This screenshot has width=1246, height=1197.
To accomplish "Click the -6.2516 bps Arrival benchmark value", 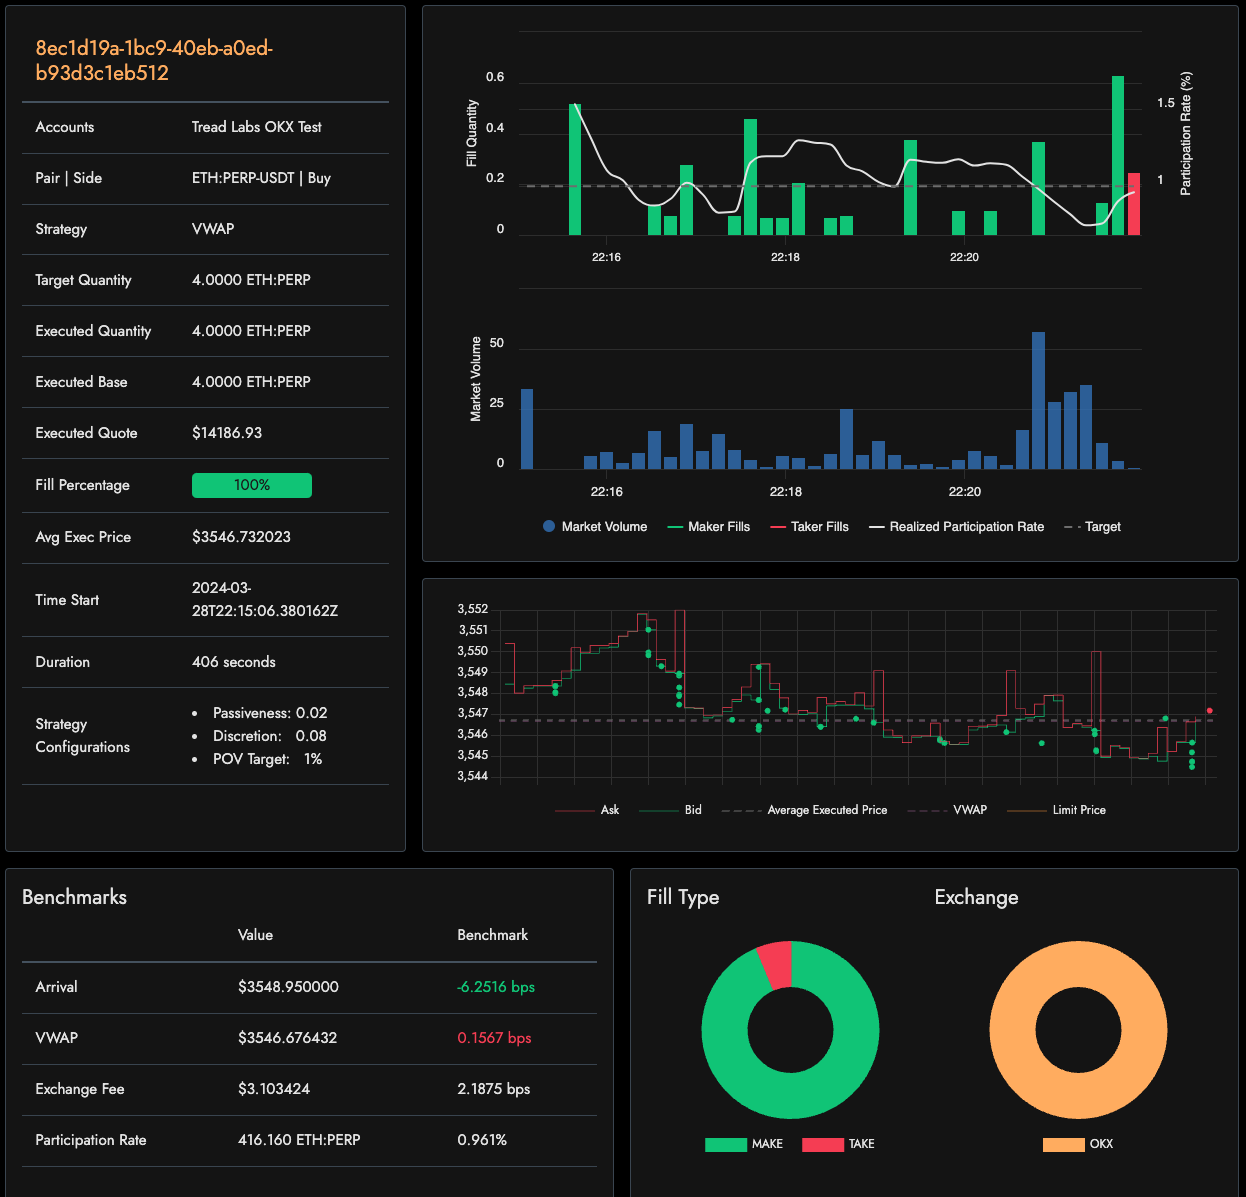I will point(495,987).
